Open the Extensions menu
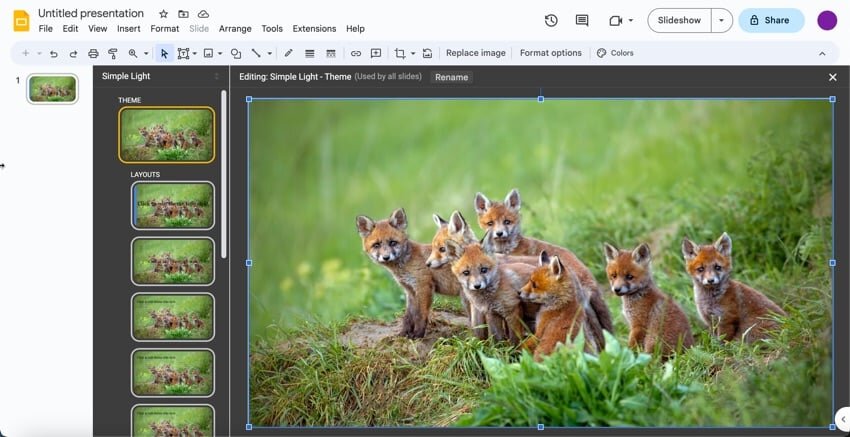 coord(314,29)
